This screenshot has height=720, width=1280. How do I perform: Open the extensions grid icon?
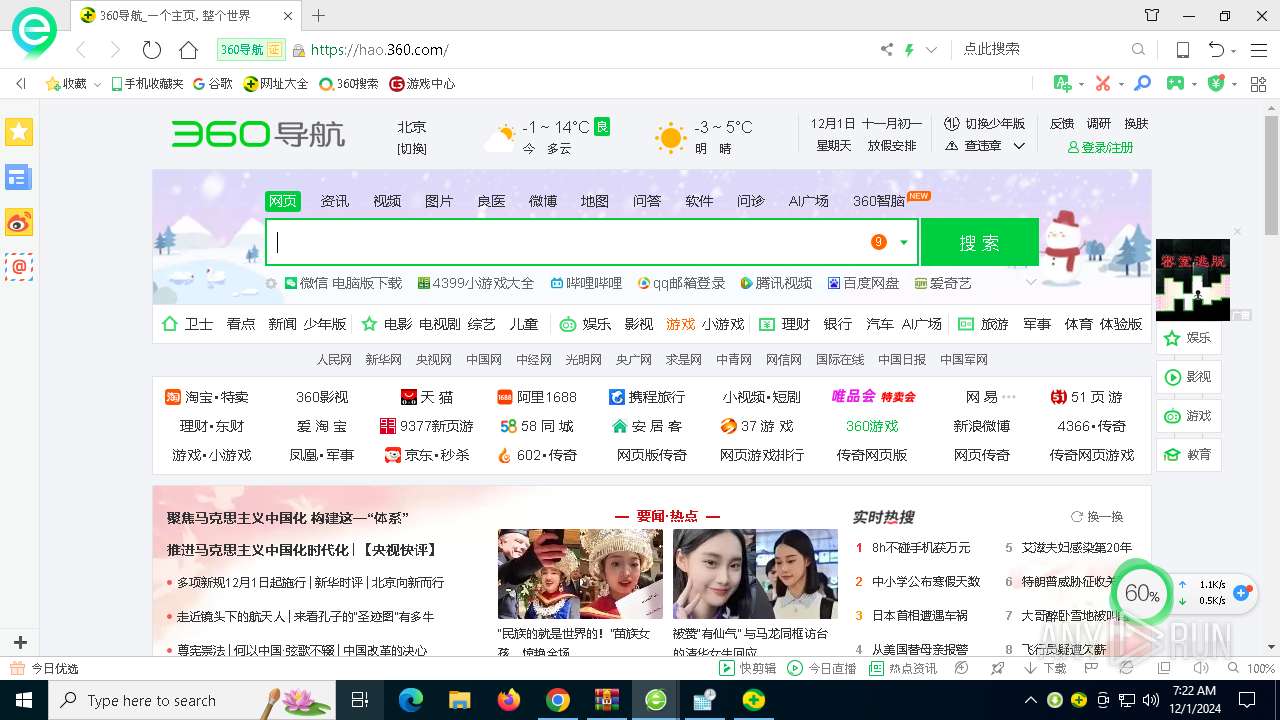[1259, 84]
